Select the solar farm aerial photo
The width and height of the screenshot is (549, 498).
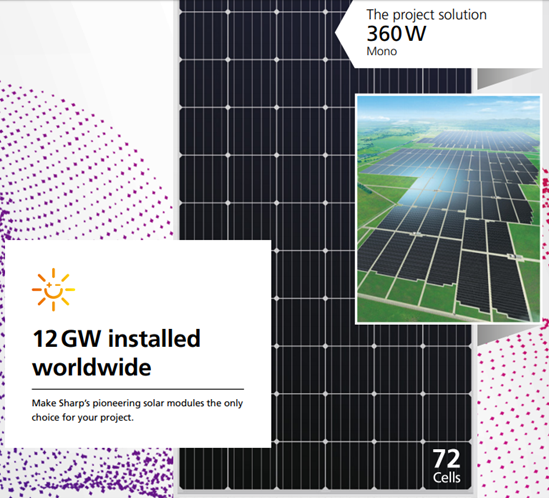(449, 209)
